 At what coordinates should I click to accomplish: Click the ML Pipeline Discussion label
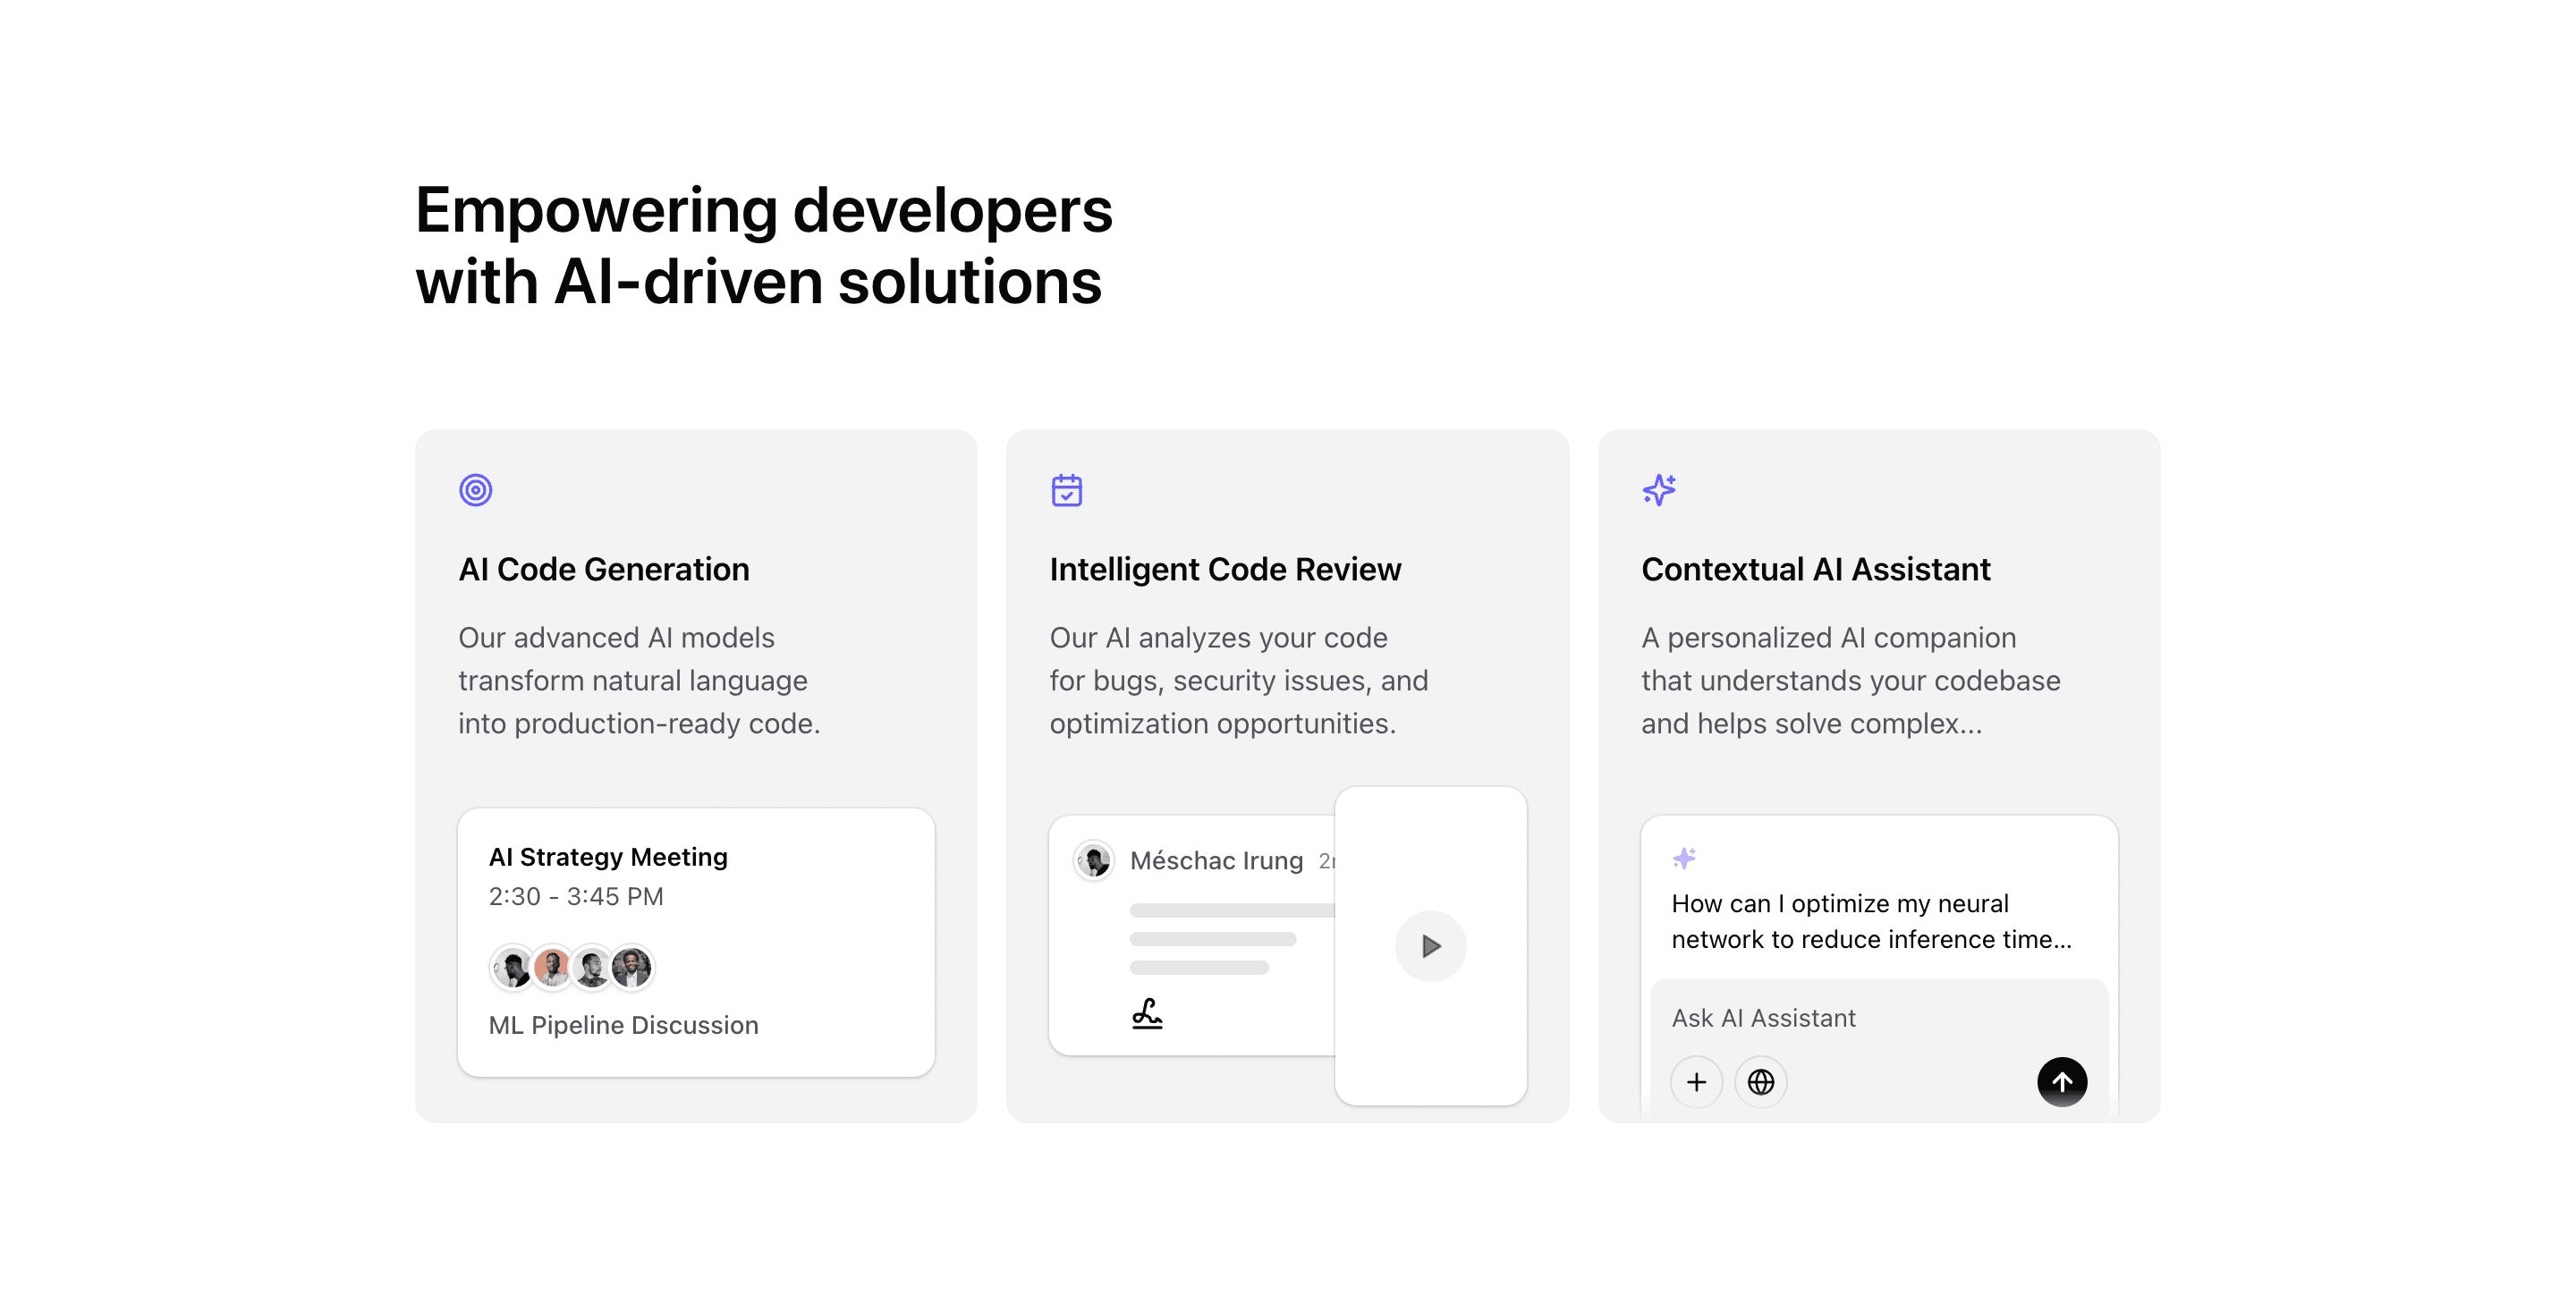tap(623, 1025)
